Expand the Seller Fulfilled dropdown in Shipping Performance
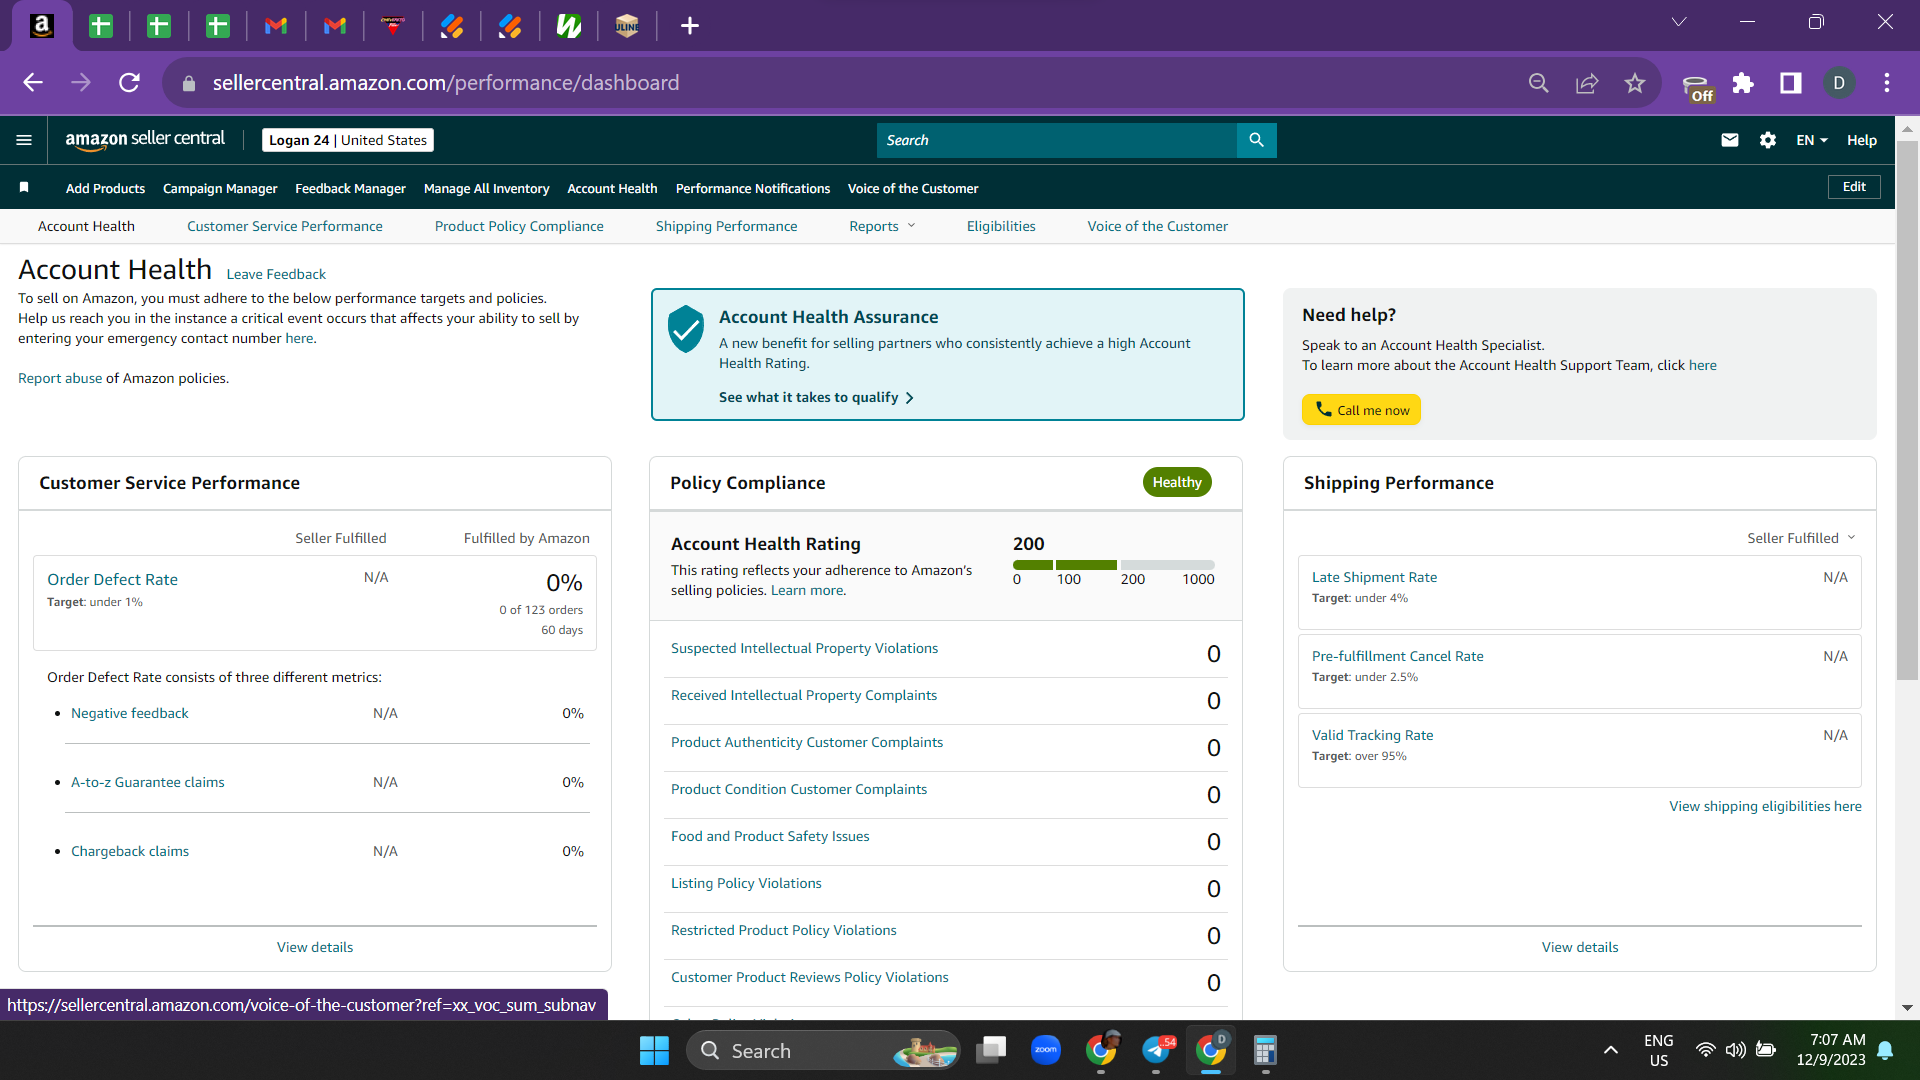 (x=1801, y=538)
